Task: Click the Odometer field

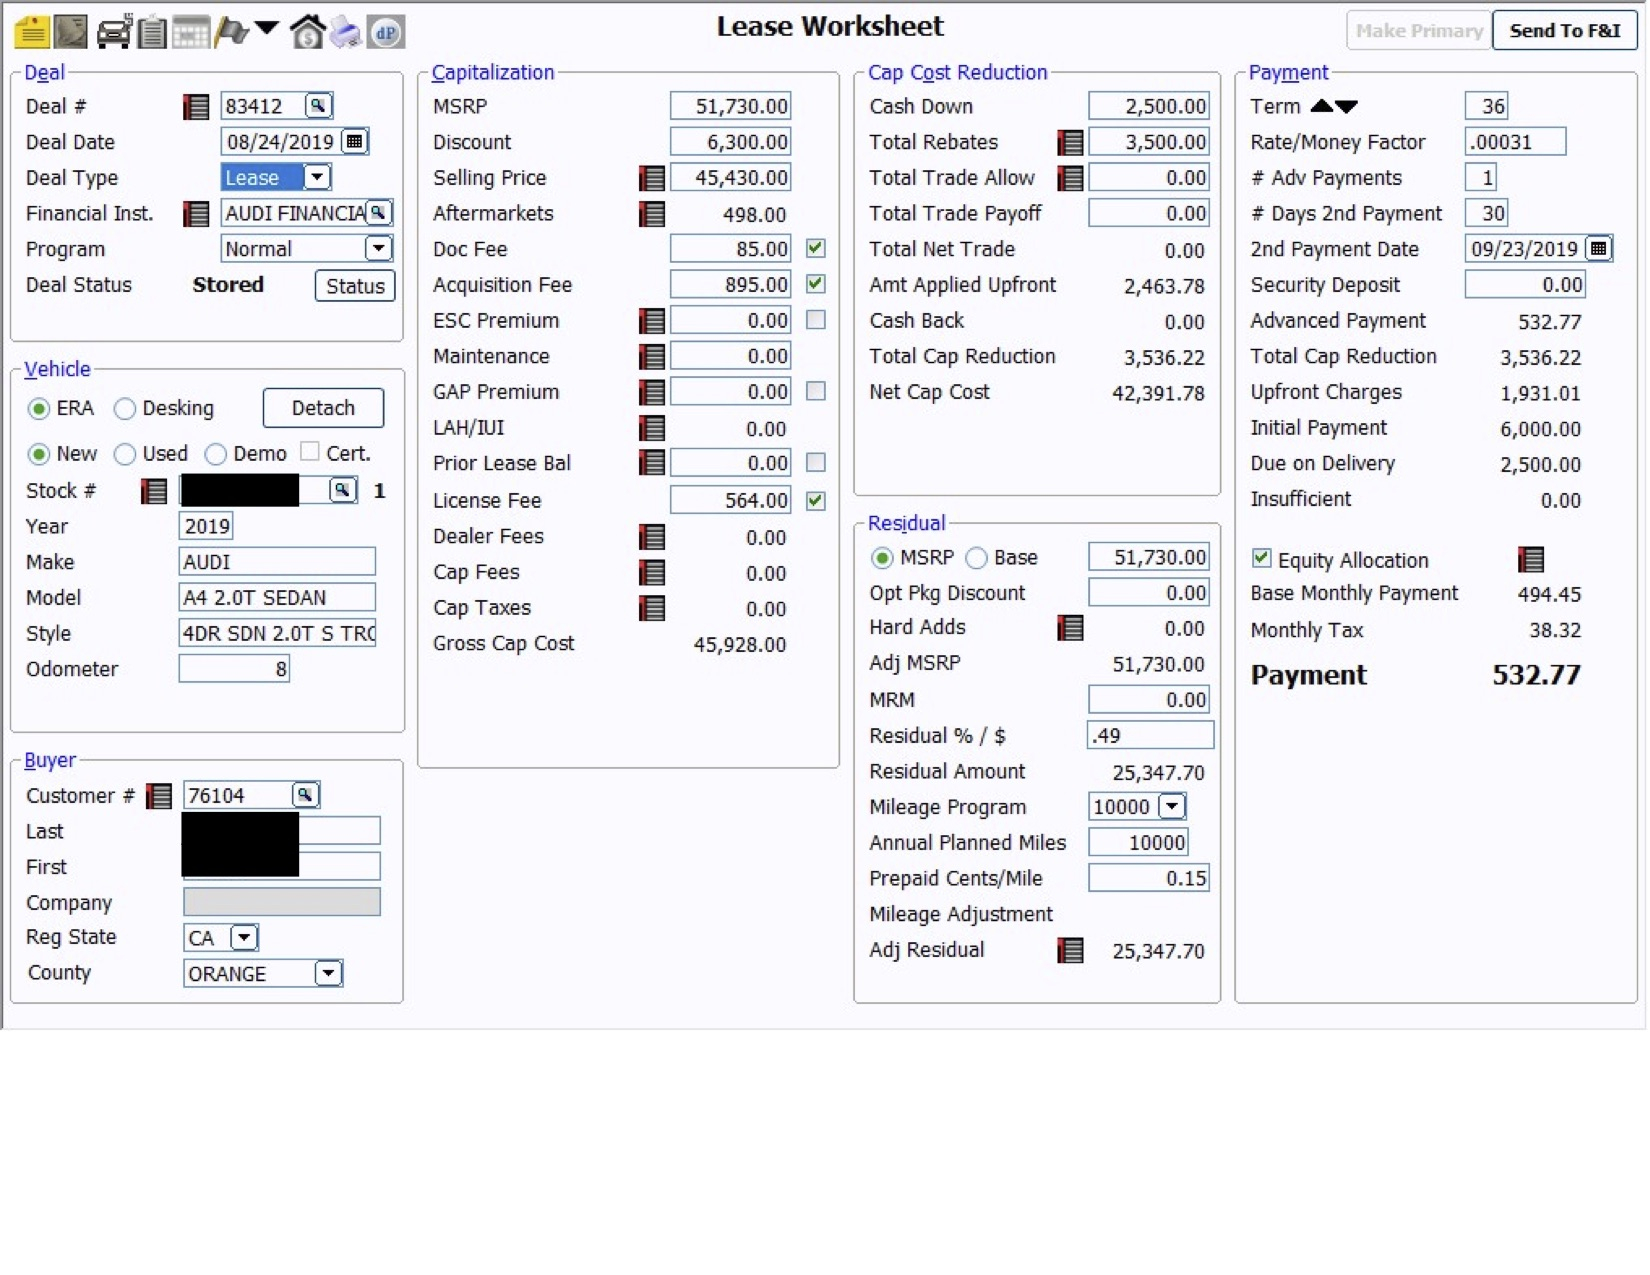Action: 235,669
